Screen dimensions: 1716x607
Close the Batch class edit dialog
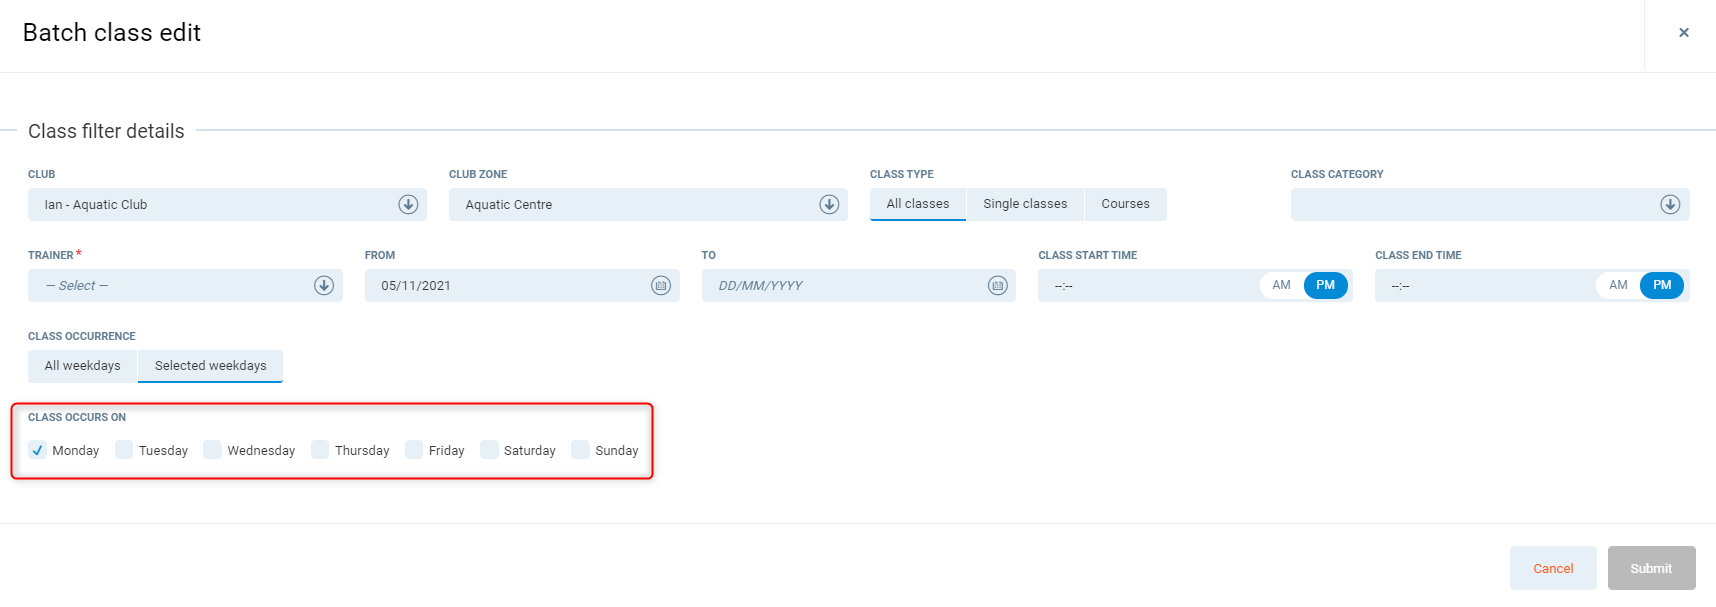(1683, 33)
